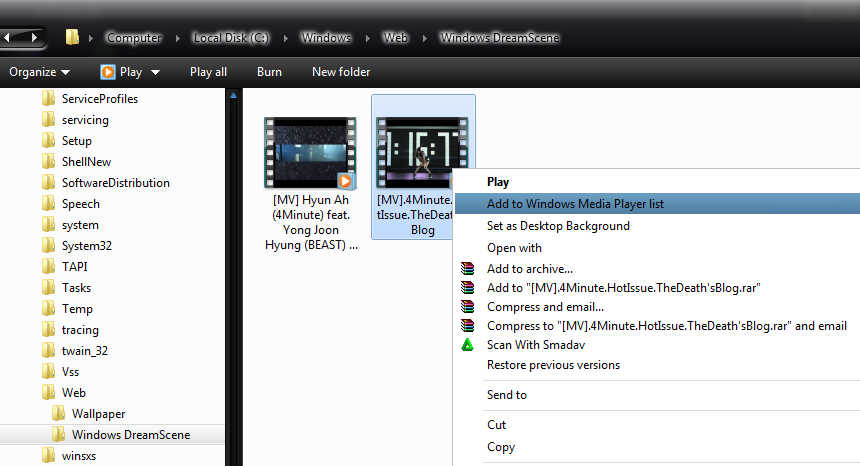The width and height of the screenshot is (860, 466).
Task: Expand the breadcrumb arrow after Windows
Action: click(x=367, y=38)
